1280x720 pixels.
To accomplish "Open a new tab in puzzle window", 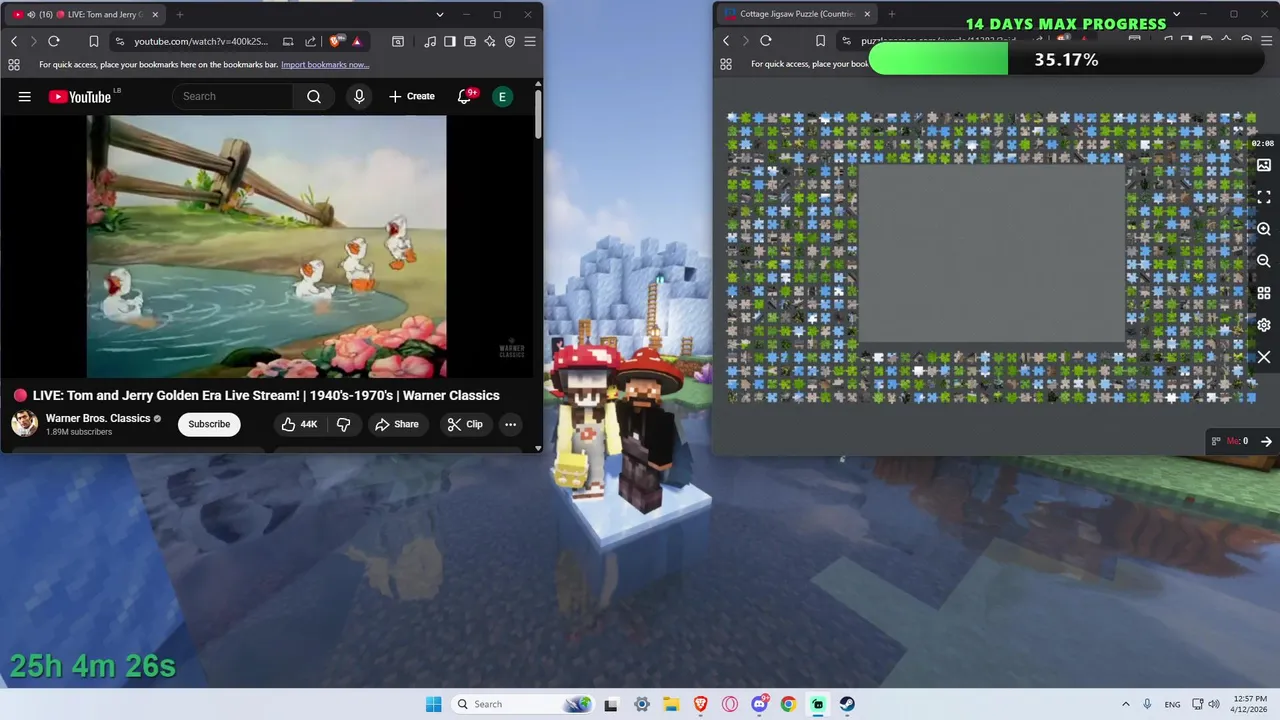I will [892, 14].
